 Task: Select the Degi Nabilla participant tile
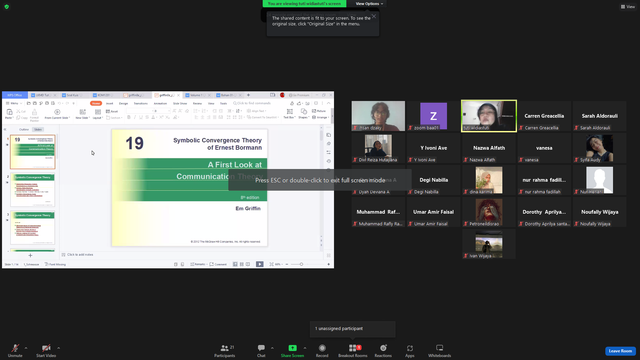point(433,180)
